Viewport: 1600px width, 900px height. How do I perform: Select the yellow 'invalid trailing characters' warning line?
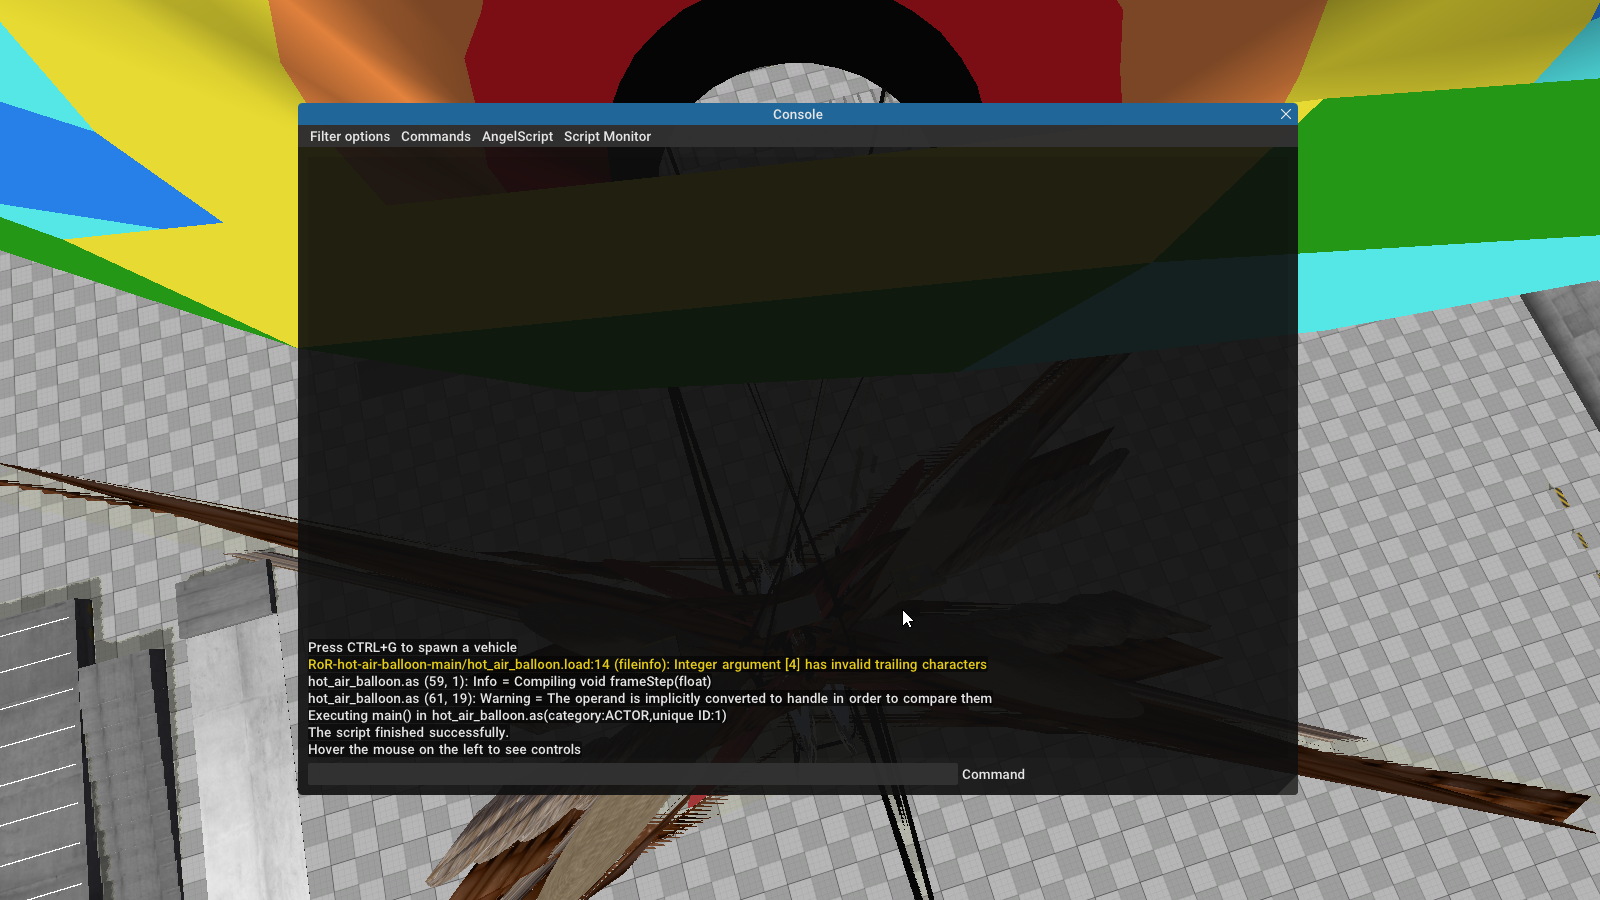[x=647, y=665]
